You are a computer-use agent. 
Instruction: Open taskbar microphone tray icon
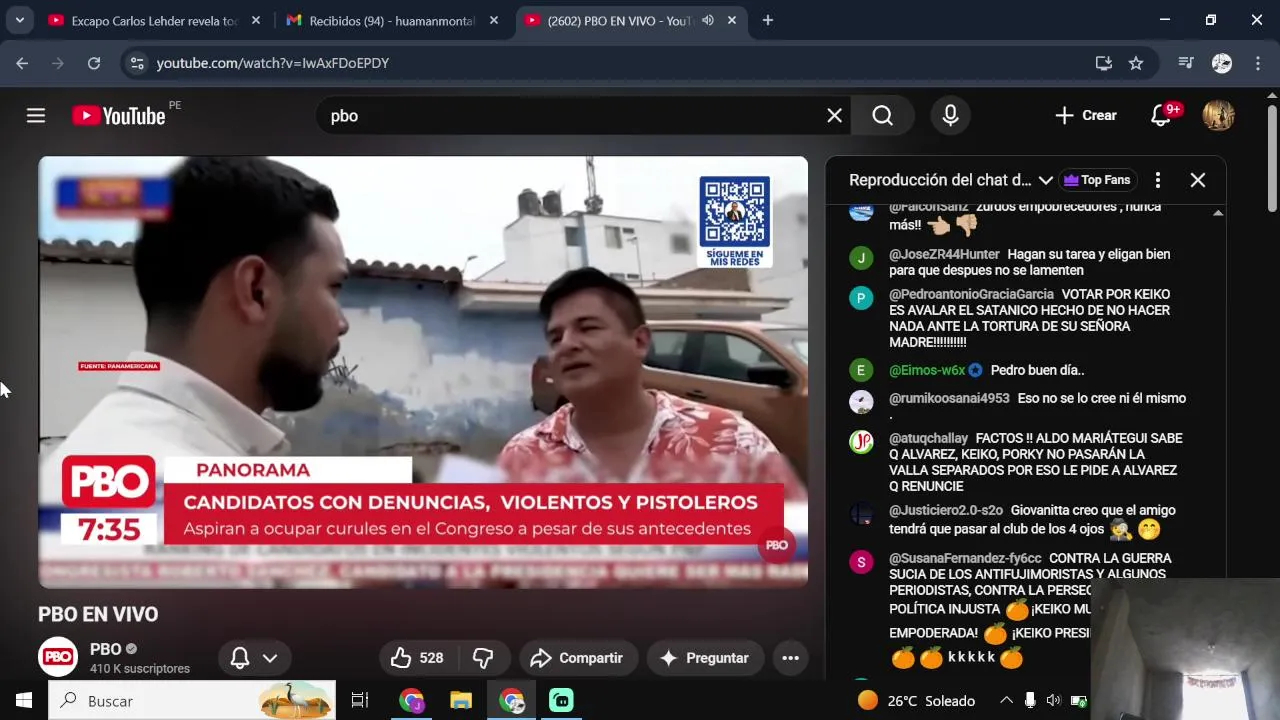pyautogui.click(x=1029, y=701)
